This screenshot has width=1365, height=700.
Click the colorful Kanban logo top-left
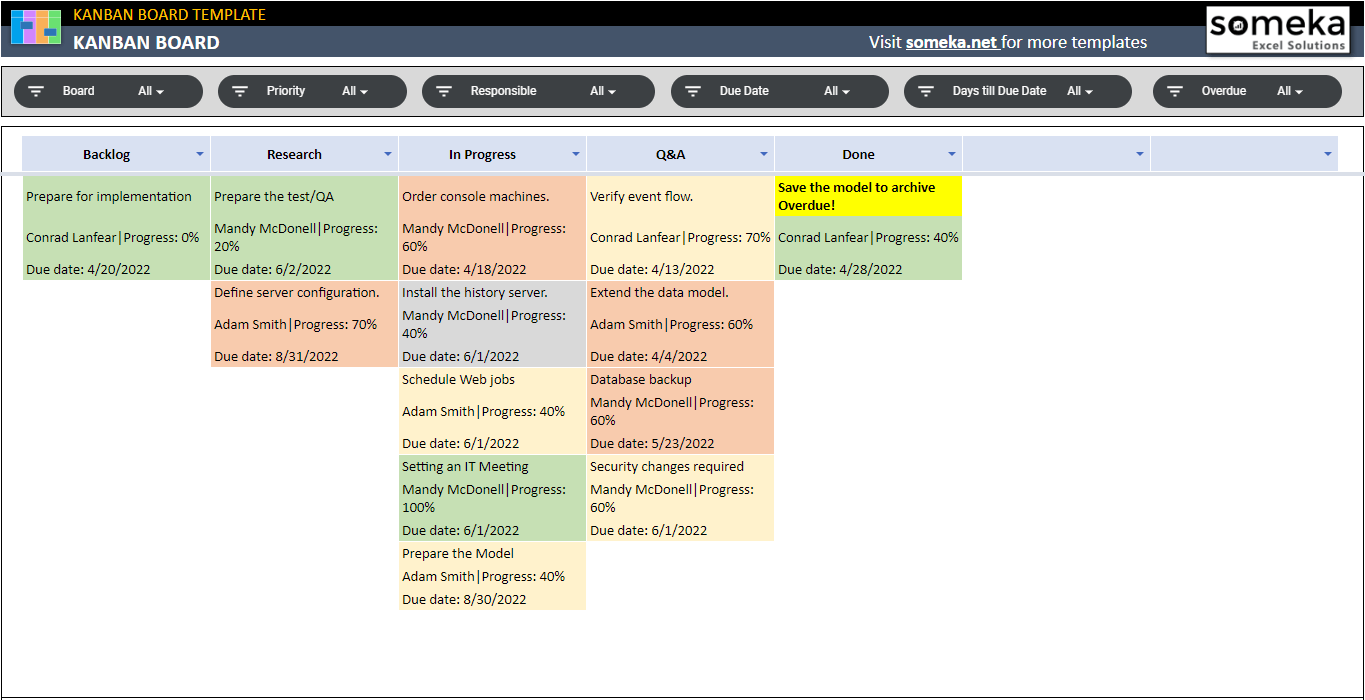pos(34,27)
